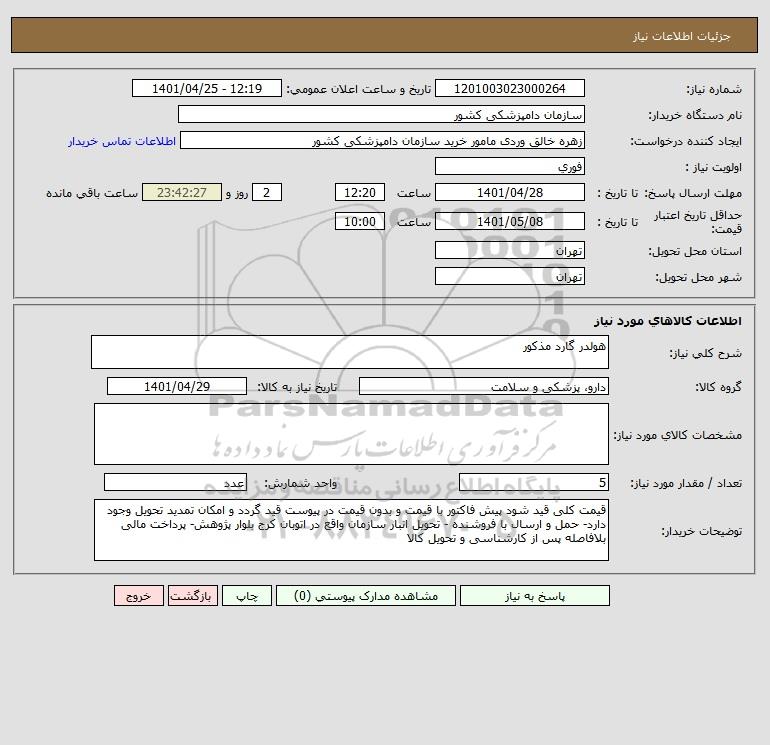Click the announcement date field 1401/04/25 - 12:19
This screenshot has width=770, height=745.
click(x=207, y=88)
